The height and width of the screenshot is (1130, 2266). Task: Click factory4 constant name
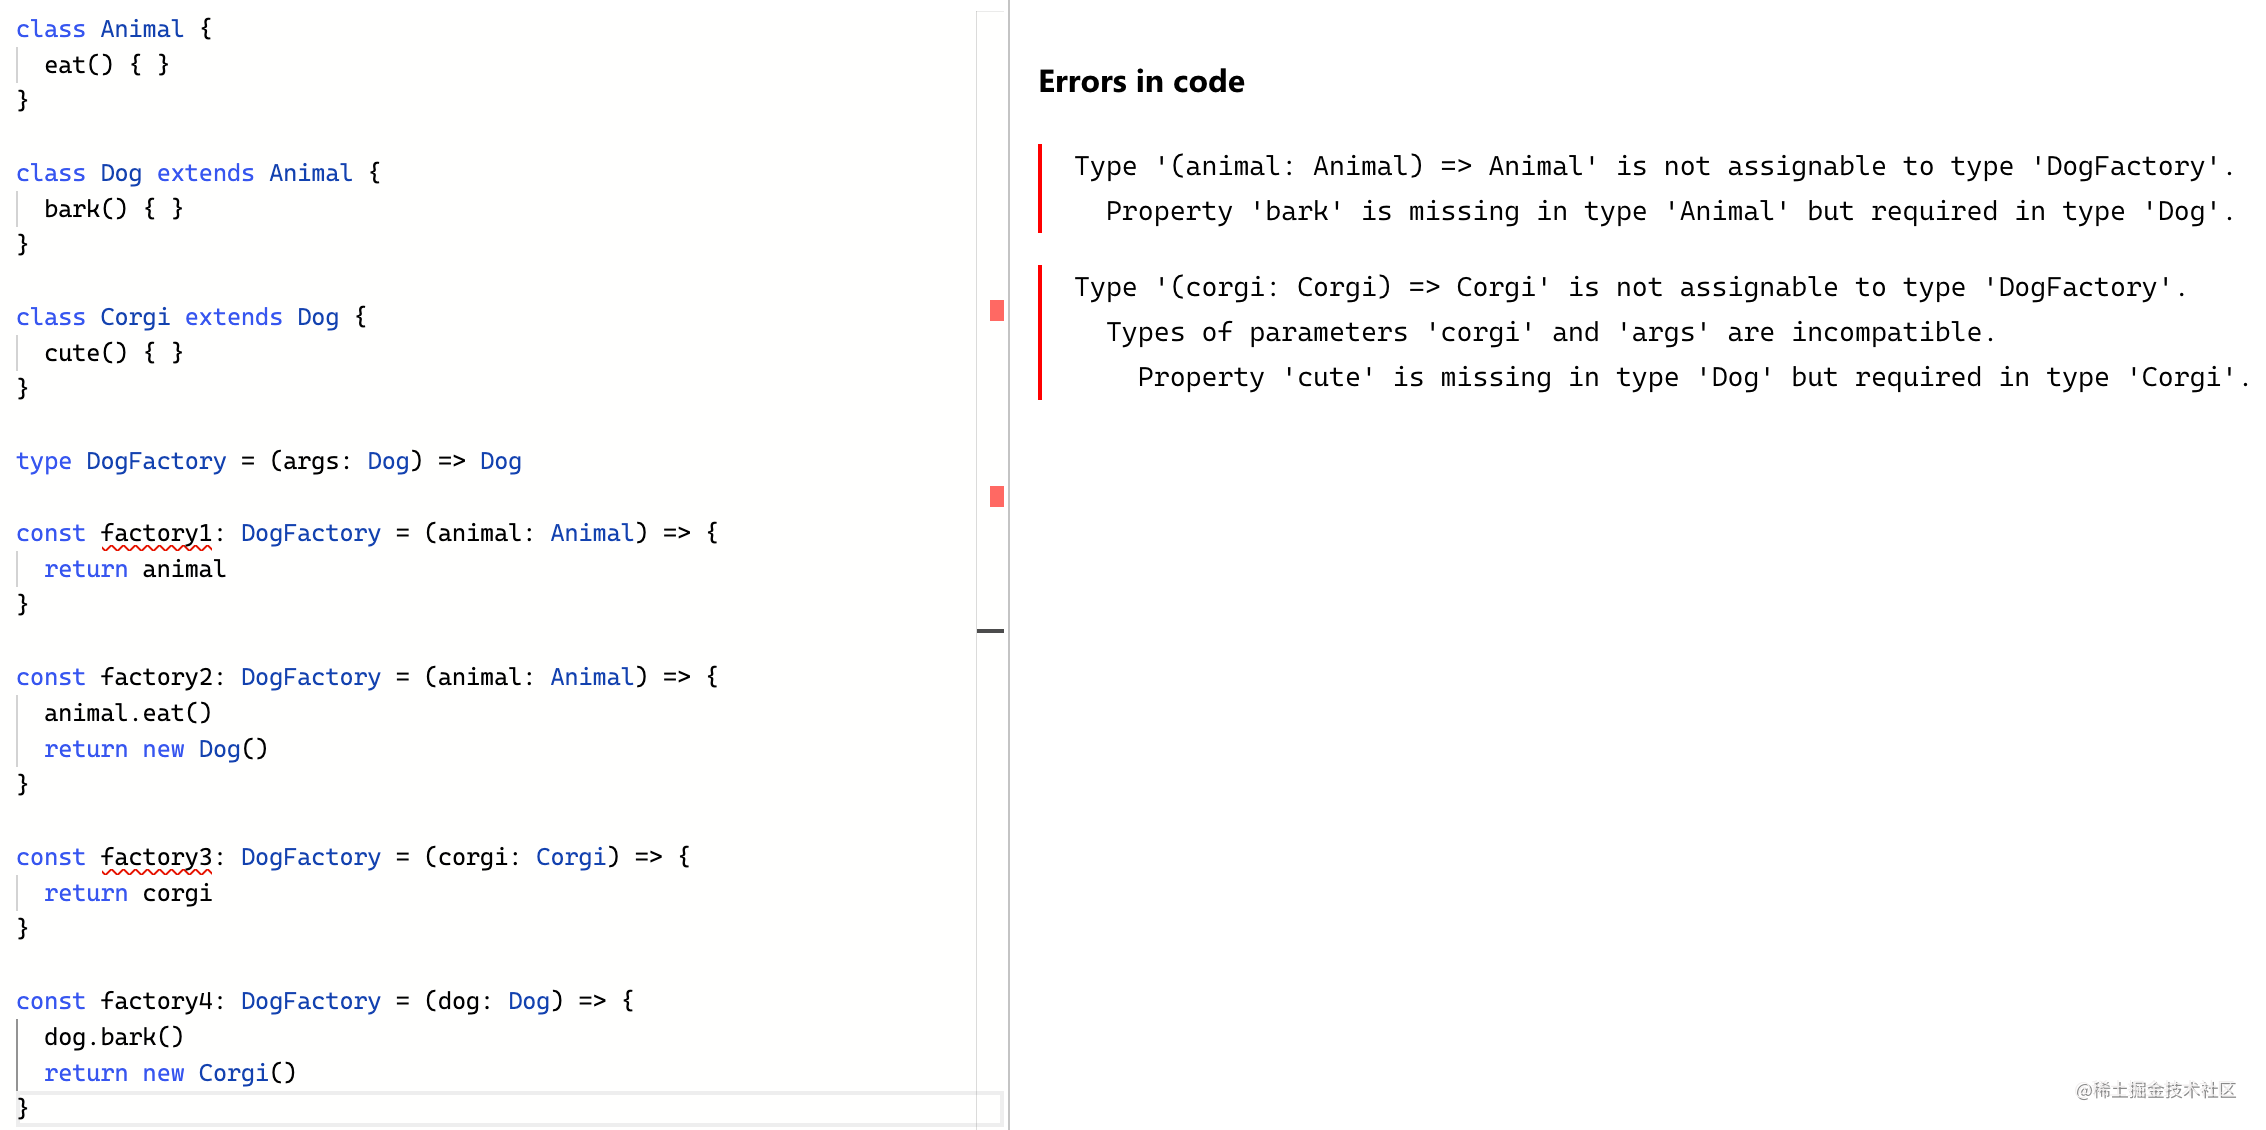(x=156, y=1002)
